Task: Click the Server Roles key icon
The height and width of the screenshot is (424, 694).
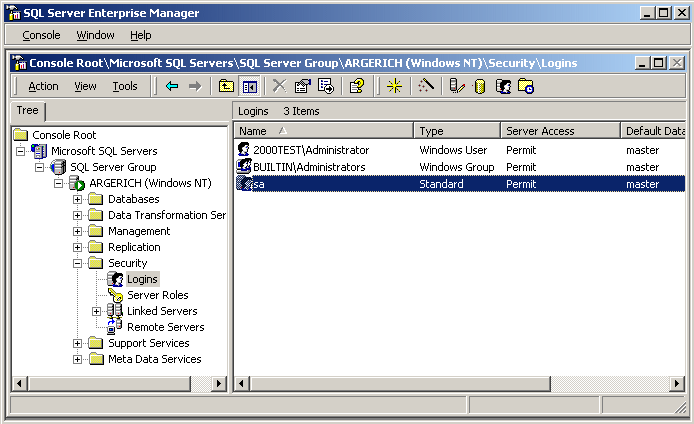Action: pyautogui.click(x=116, y=295)
